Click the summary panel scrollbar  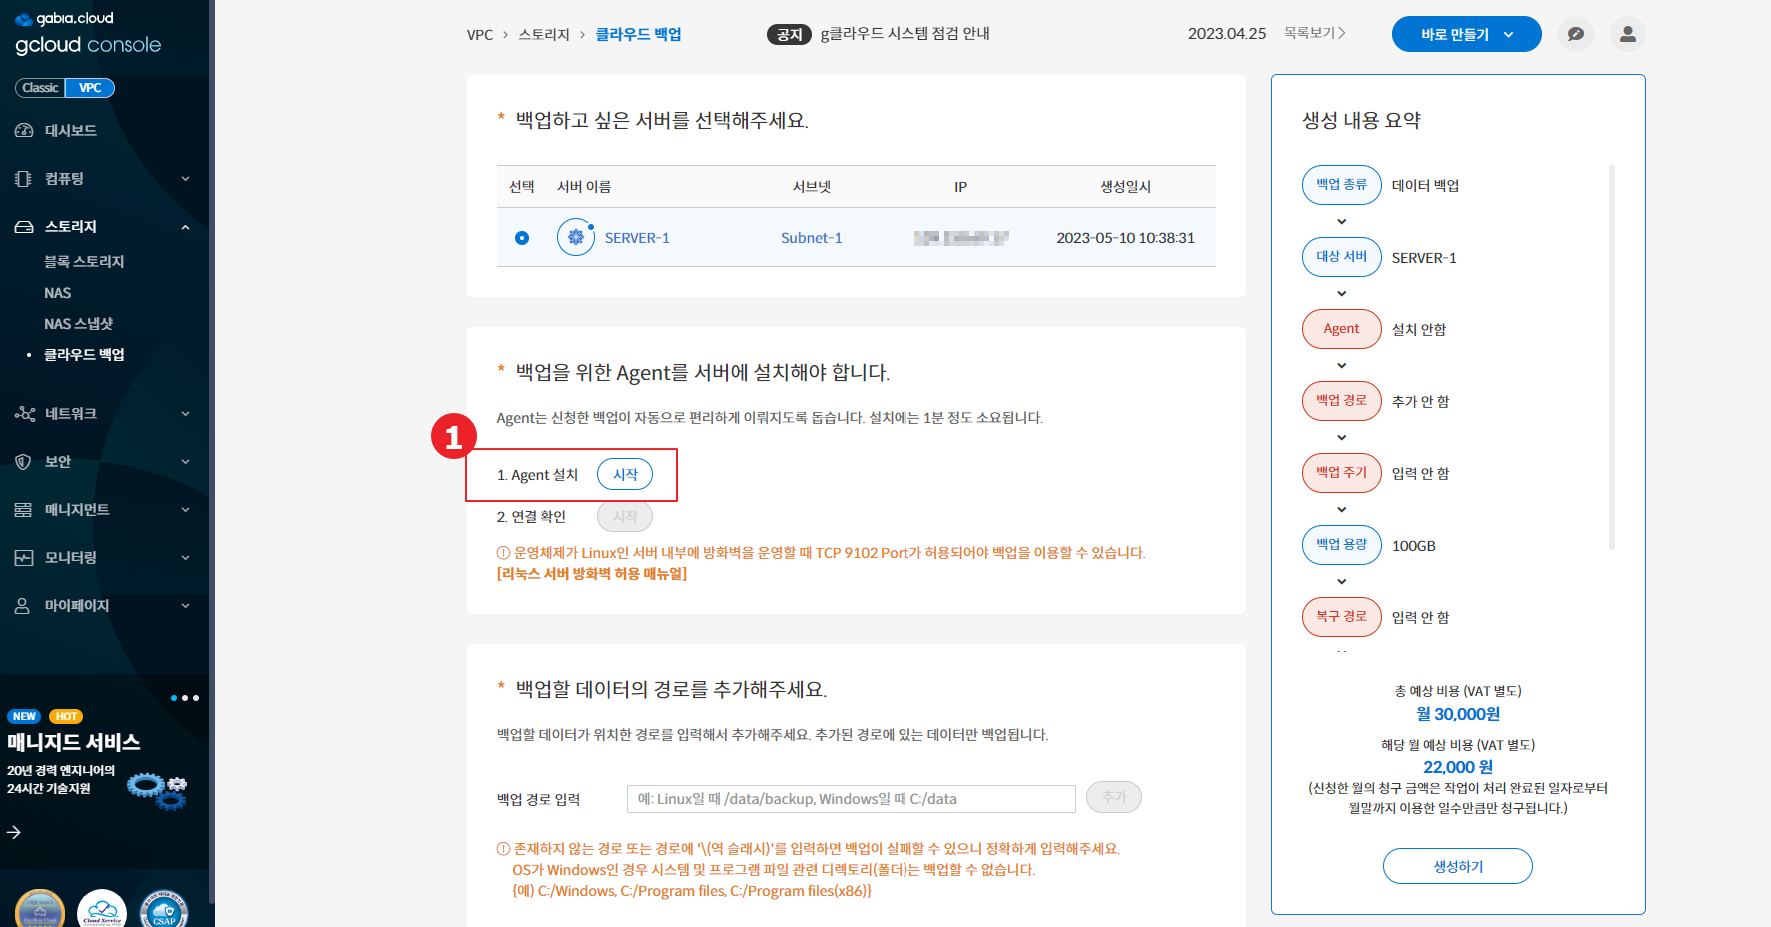1612,357
